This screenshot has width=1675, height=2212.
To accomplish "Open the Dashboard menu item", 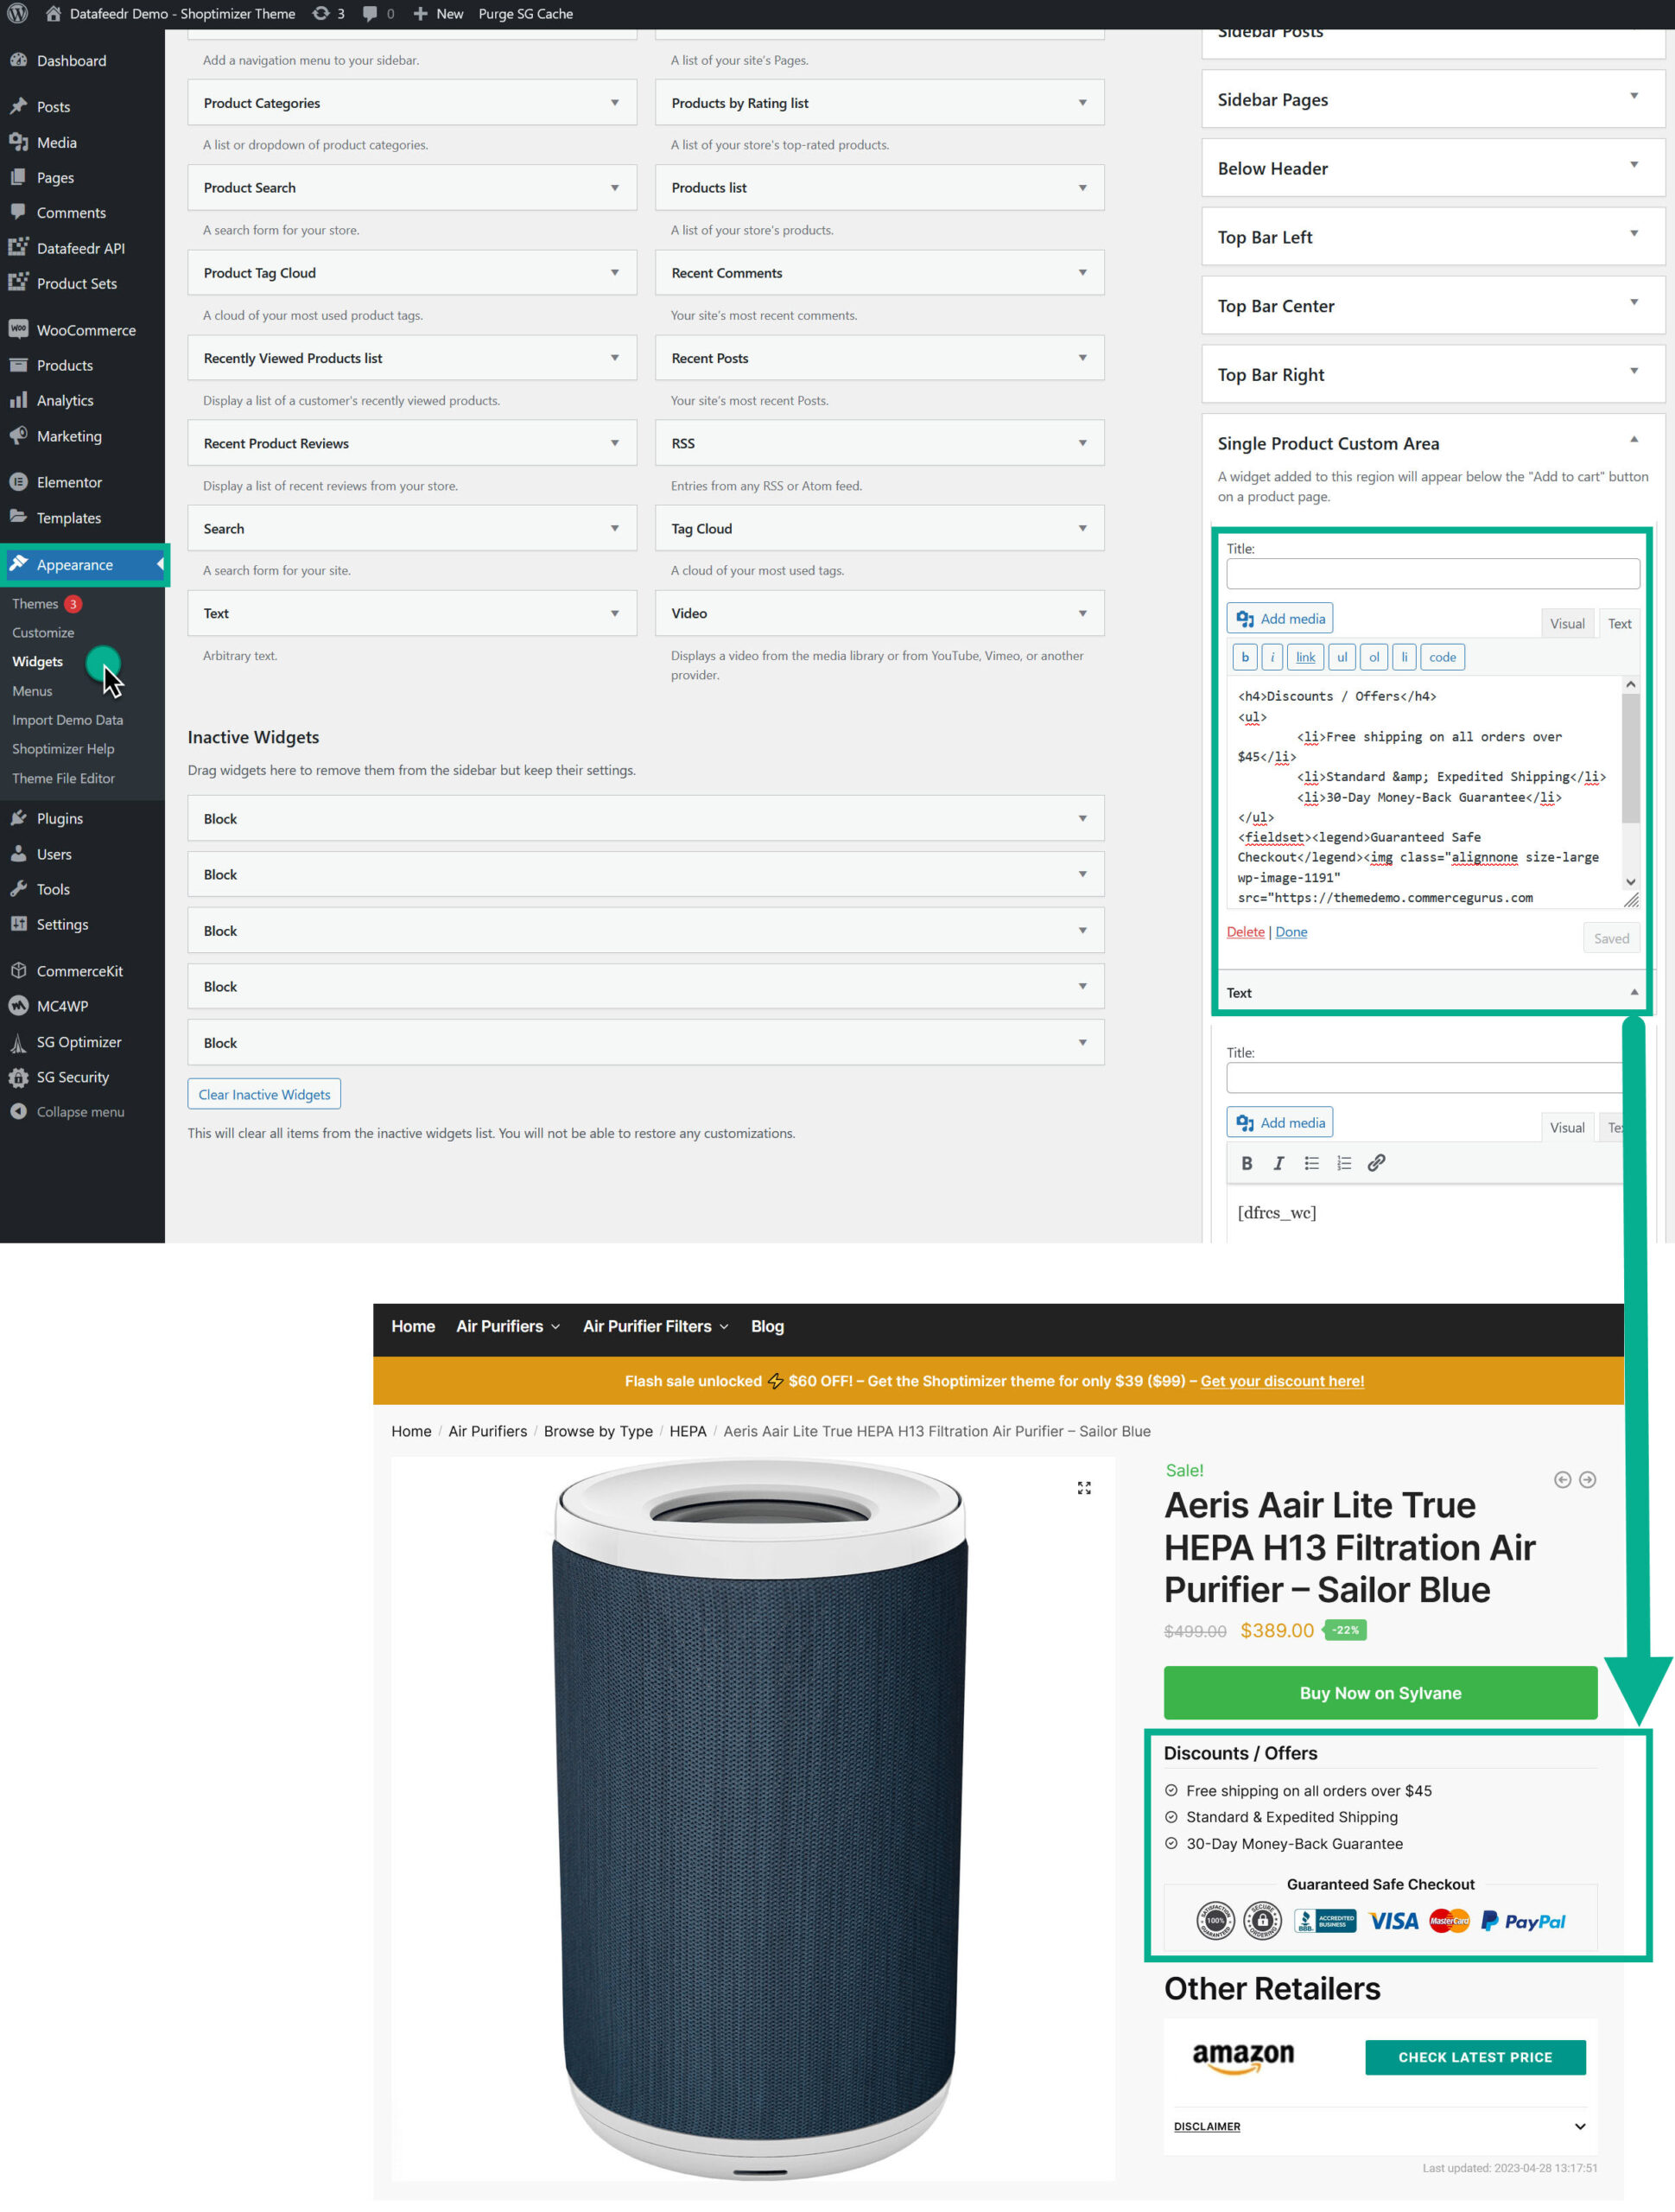I will (x=71, y=61).
